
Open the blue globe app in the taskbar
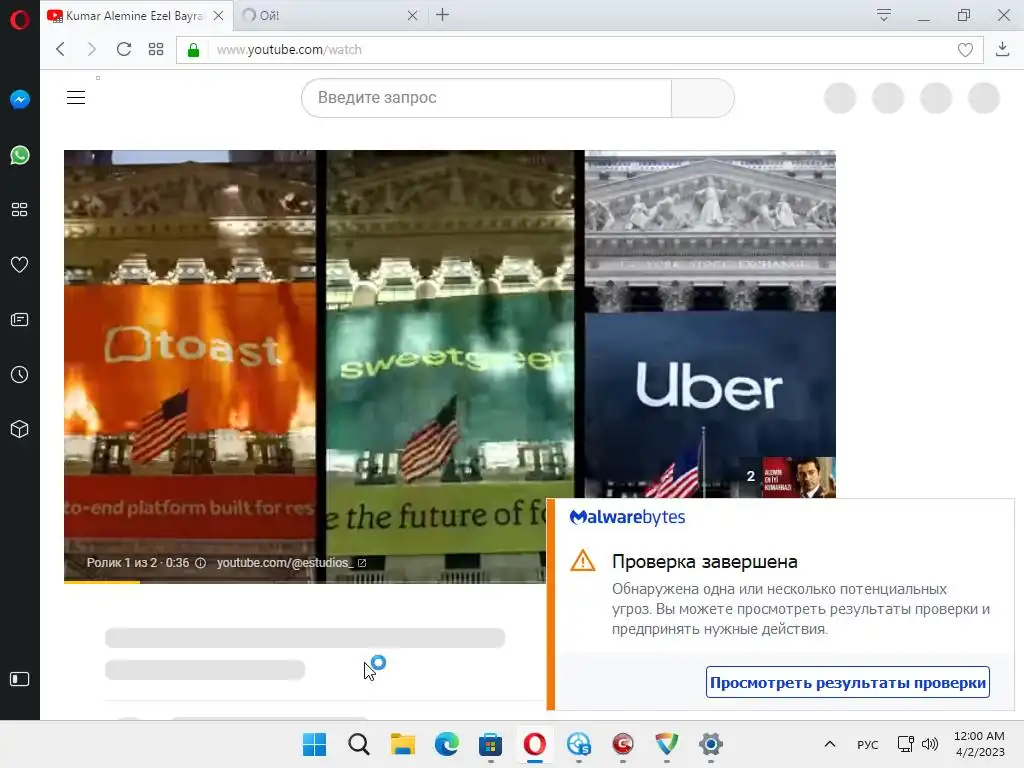point(579,744)
